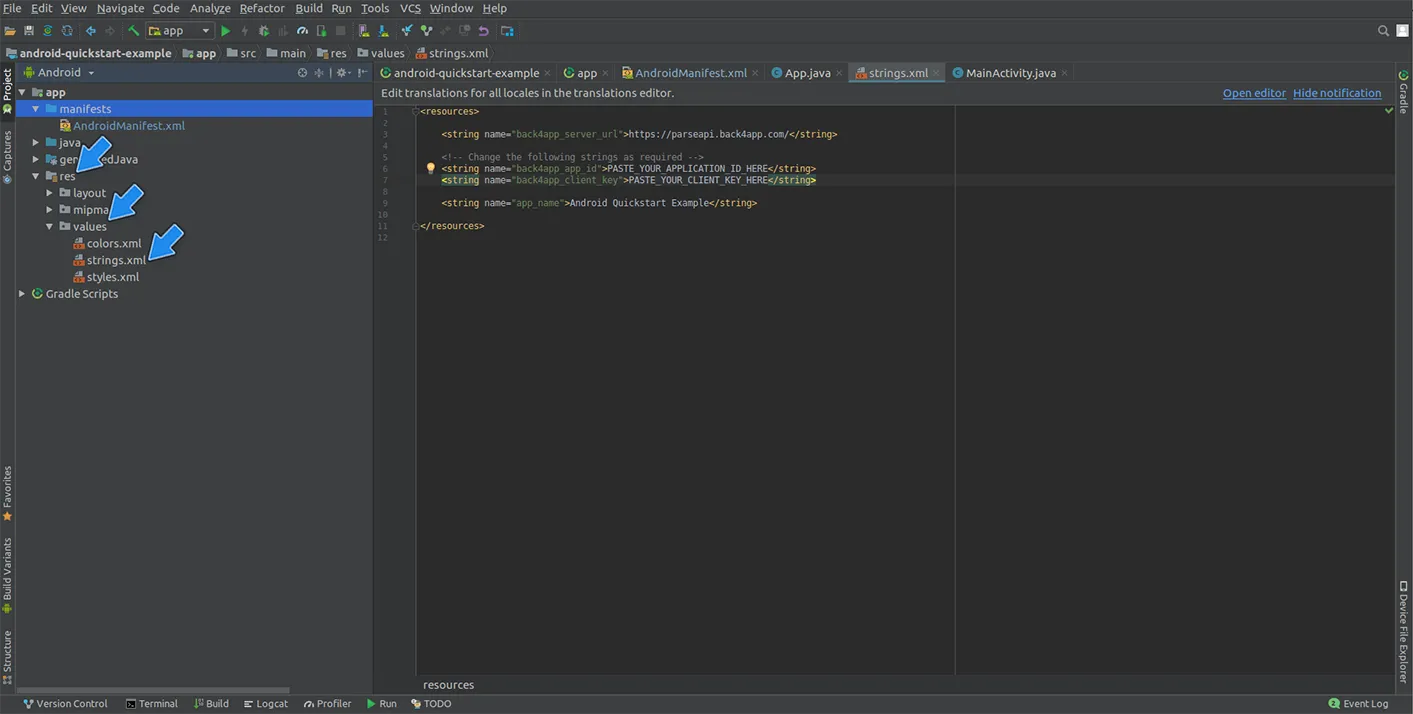Open the Logcat tool window

(266, 704)
